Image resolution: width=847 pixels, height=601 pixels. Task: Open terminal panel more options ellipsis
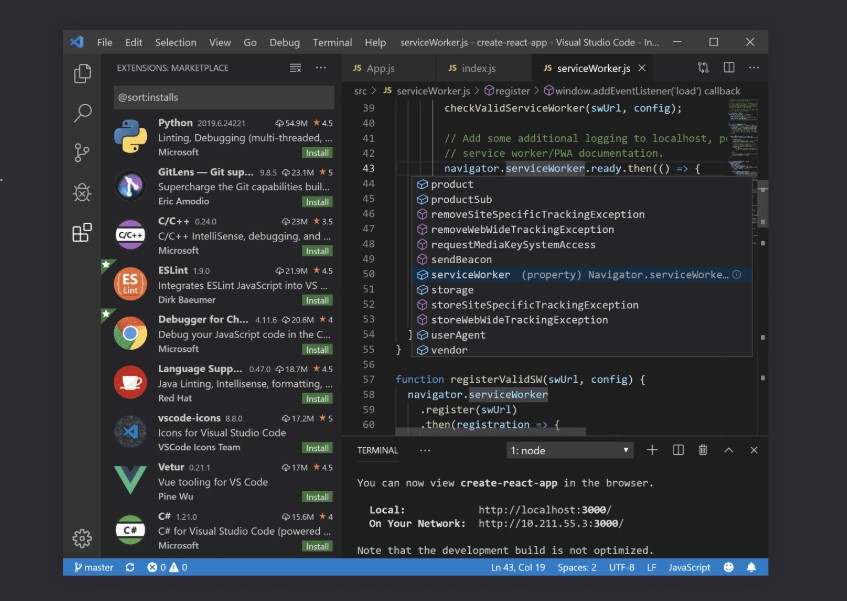425,450
